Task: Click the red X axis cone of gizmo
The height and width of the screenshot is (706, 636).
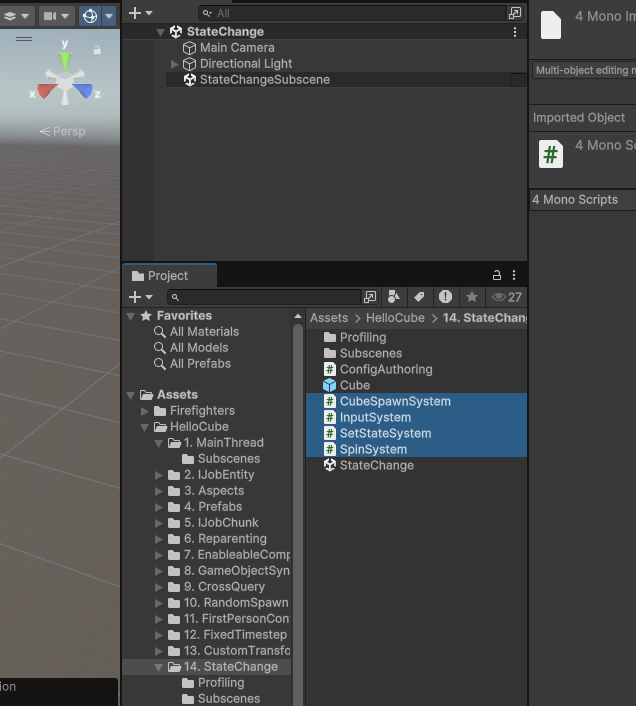Action: (46, 91)
